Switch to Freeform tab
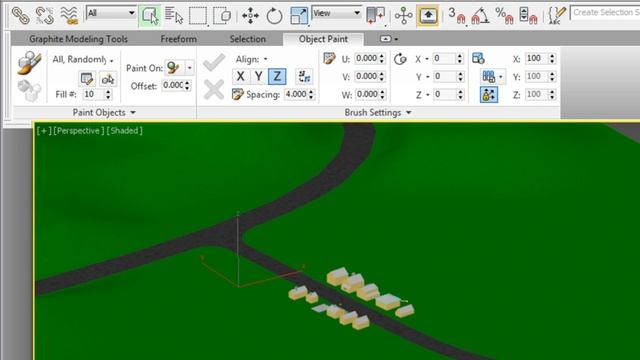The height and width of the screenshot is (360, 640). (178, 39)
